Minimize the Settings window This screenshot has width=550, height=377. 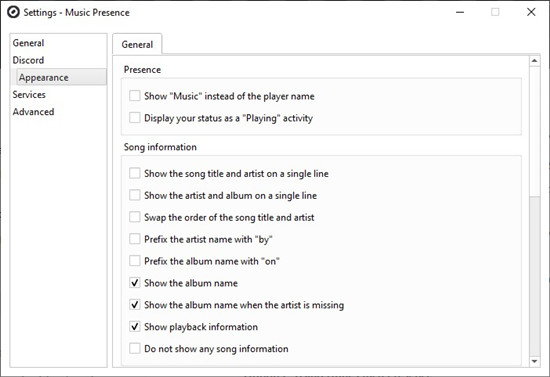coord(460,12)
